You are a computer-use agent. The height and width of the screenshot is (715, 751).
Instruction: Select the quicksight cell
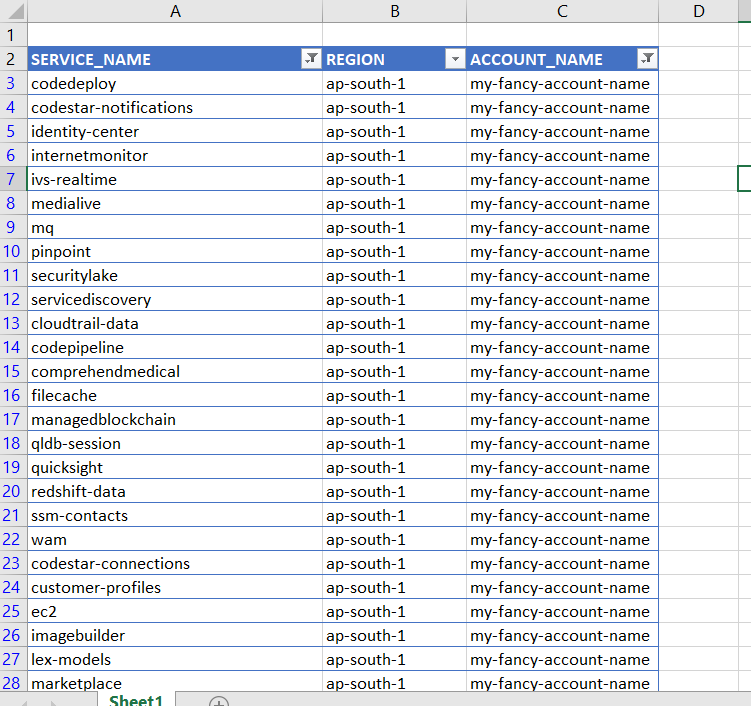(175, 467)
